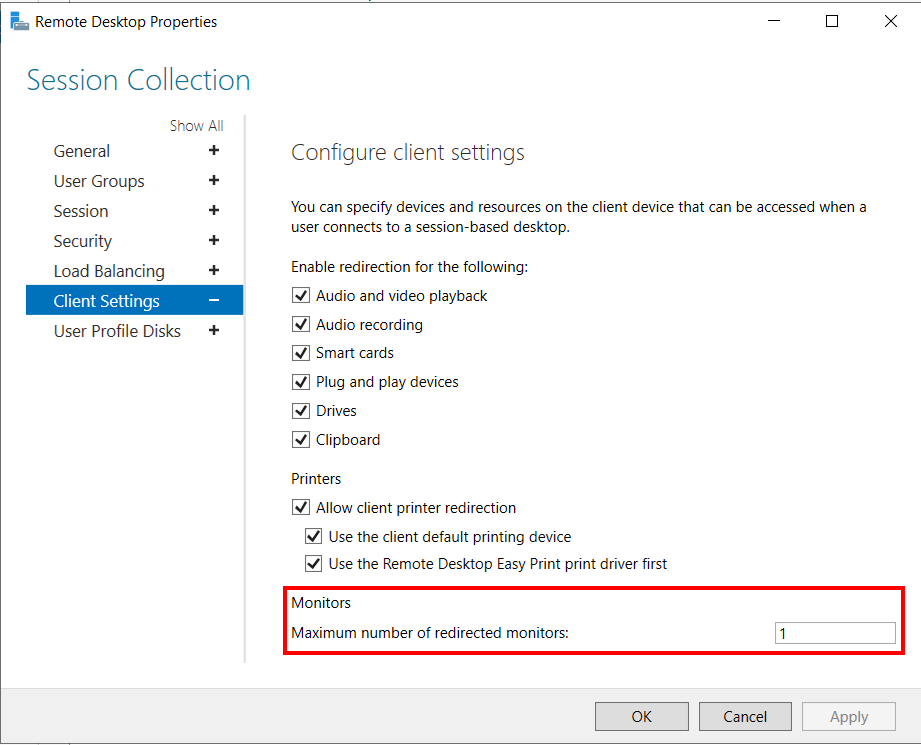Open the User Profile Disks page
This screenshot has width=921, height=745.
117,331
